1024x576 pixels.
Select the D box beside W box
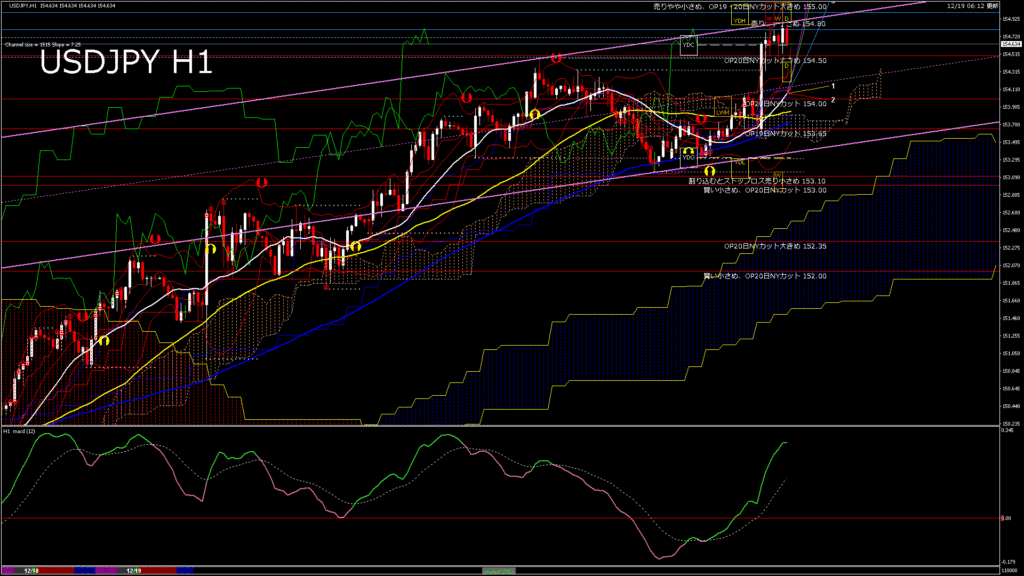787,18
